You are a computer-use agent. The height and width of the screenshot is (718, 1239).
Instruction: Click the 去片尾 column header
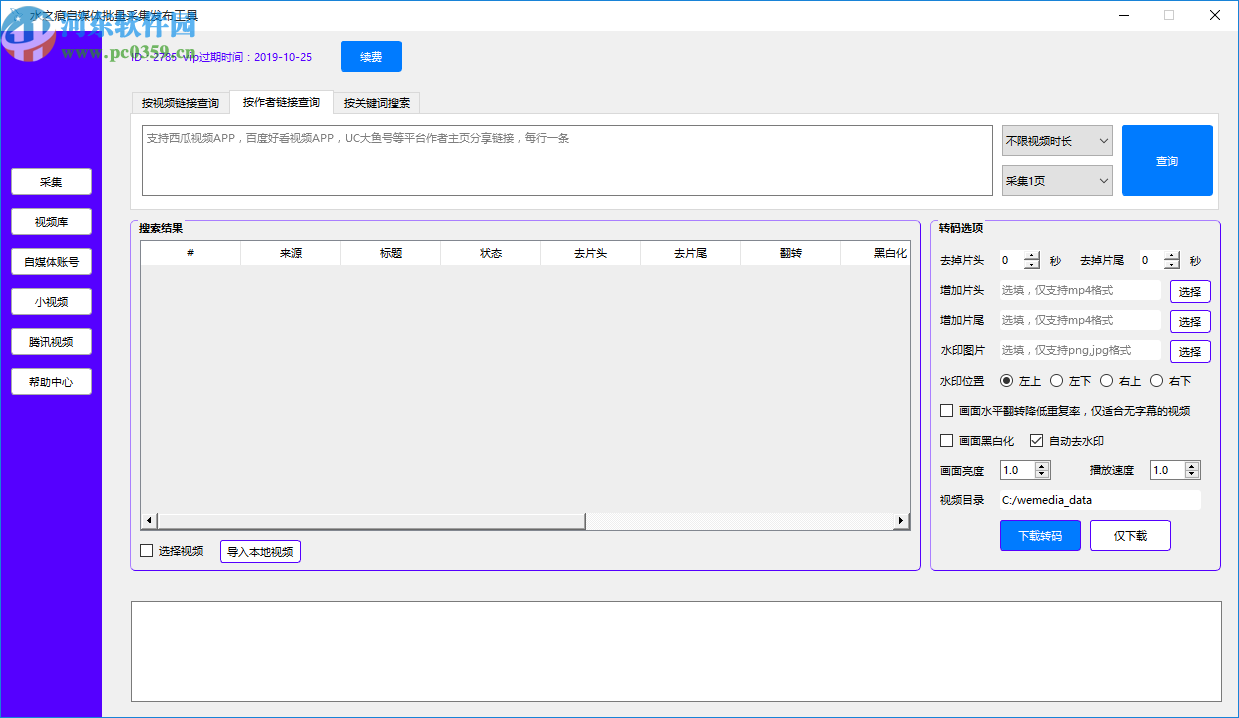pyautogui.click(x=691, y=254)
